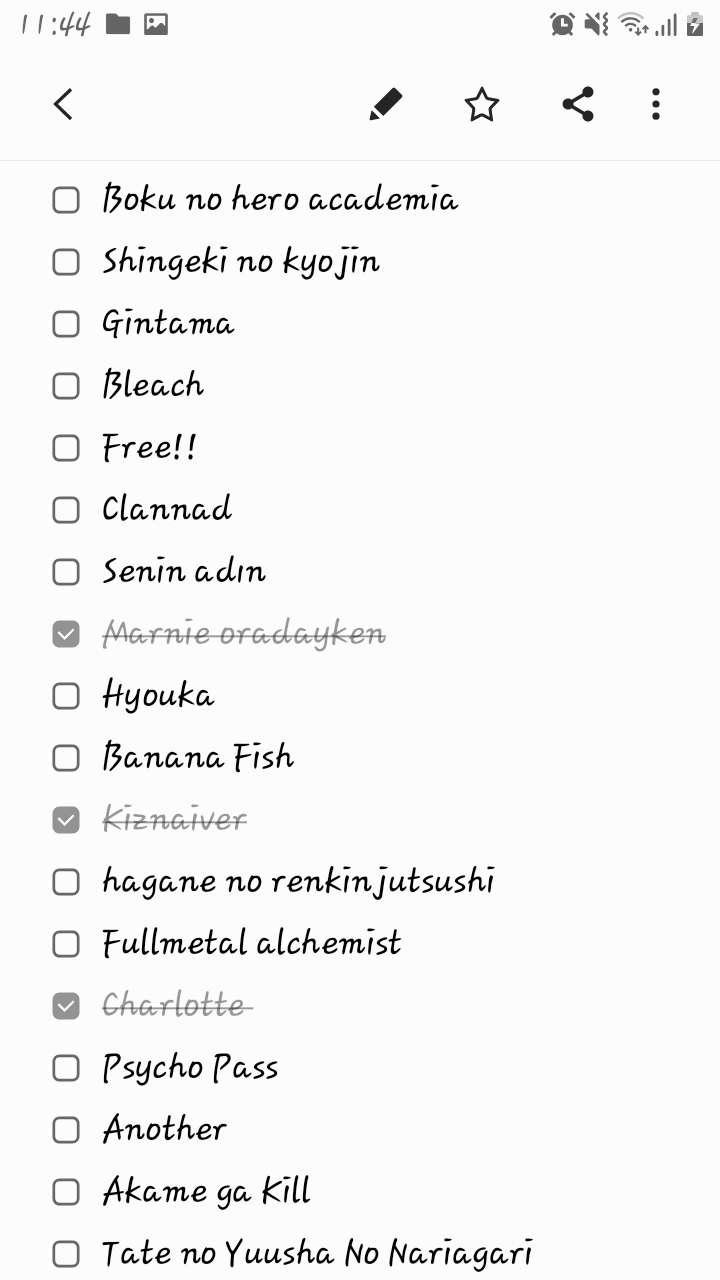
Task: Check off Psycho Pass item
Action: pyautogui.click(x=66, y=1068)
